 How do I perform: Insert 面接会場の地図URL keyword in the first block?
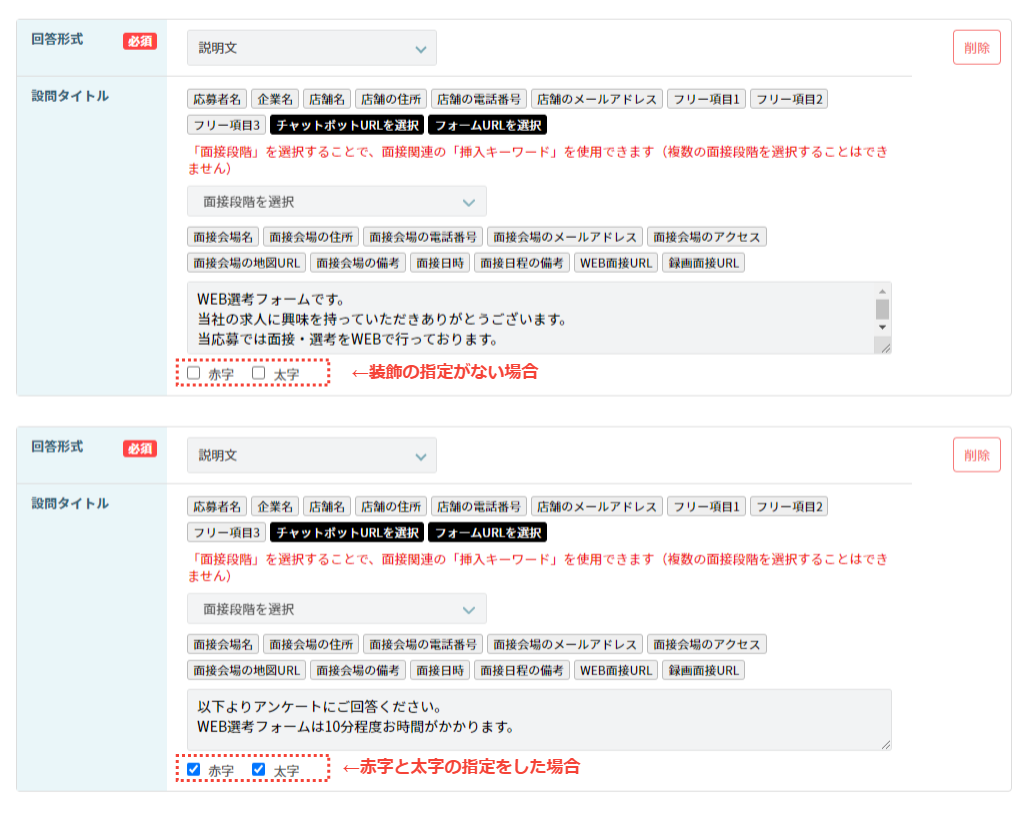coord(246,263)
